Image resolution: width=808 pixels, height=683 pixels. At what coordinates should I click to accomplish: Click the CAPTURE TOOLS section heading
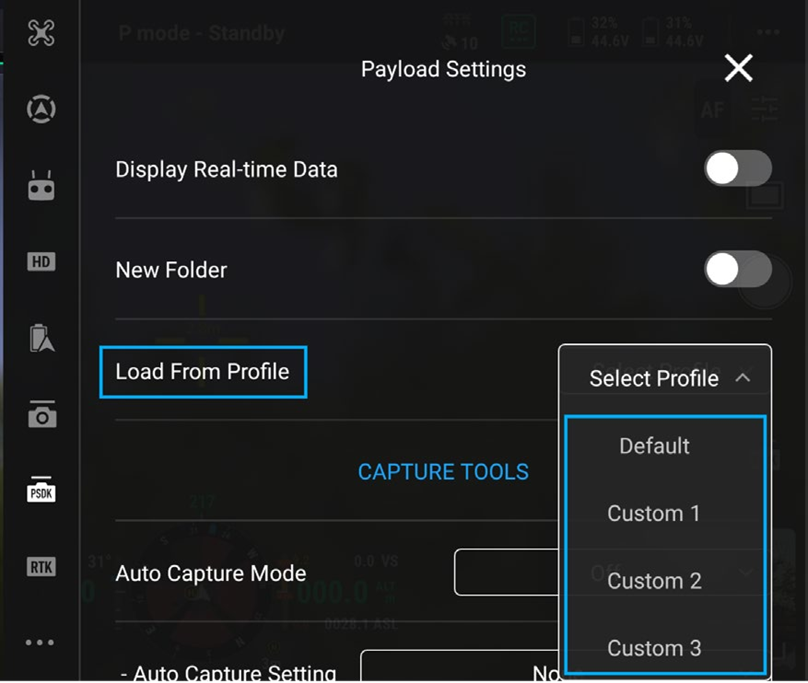coord(443,472)
